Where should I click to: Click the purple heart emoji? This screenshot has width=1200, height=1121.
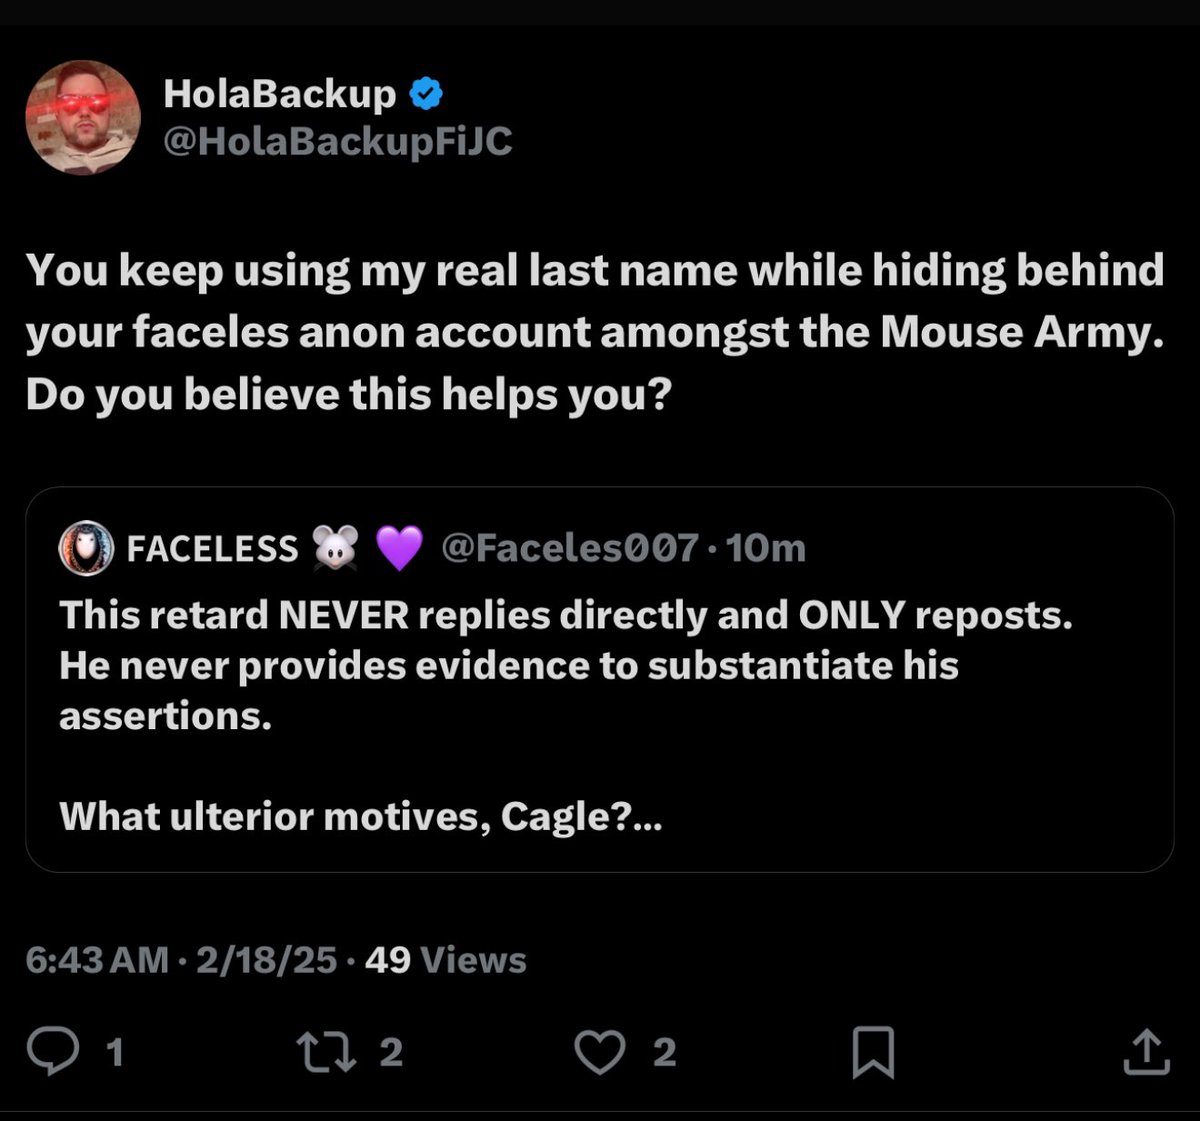coord(399,548)
